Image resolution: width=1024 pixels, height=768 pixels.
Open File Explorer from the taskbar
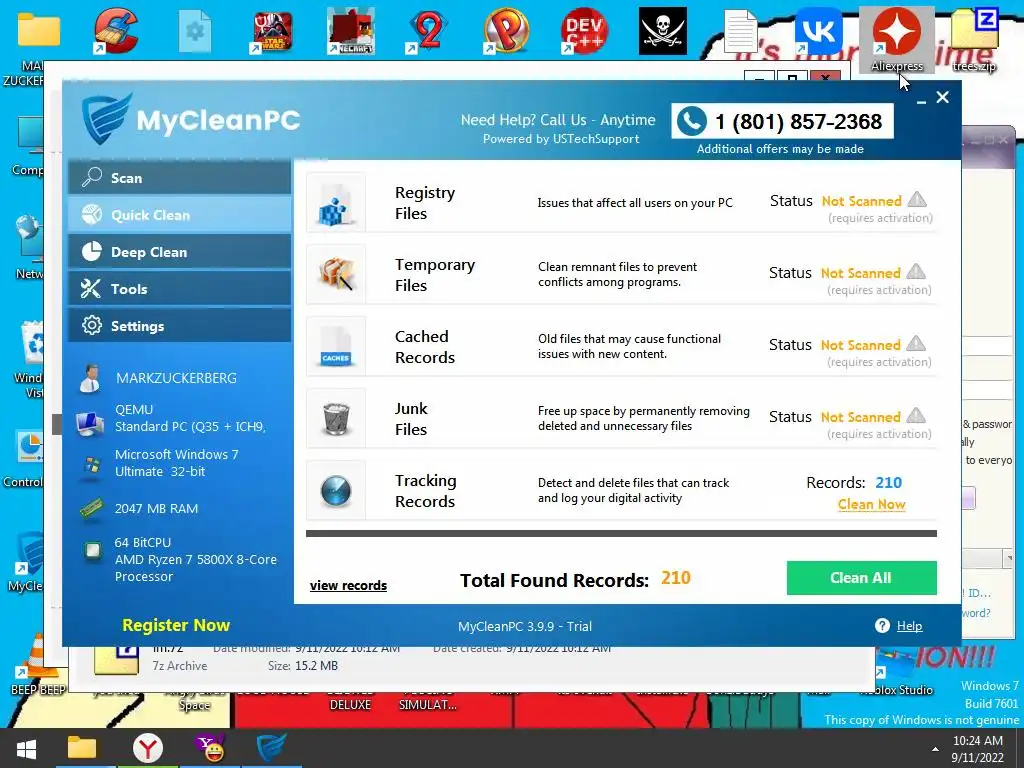tap(82, 748)
